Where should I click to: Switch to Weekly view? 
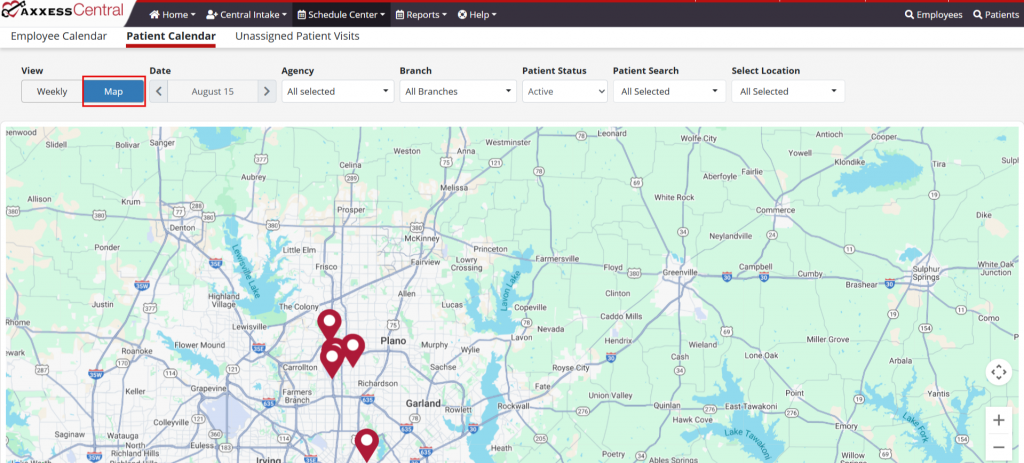(x=52, y=91)
